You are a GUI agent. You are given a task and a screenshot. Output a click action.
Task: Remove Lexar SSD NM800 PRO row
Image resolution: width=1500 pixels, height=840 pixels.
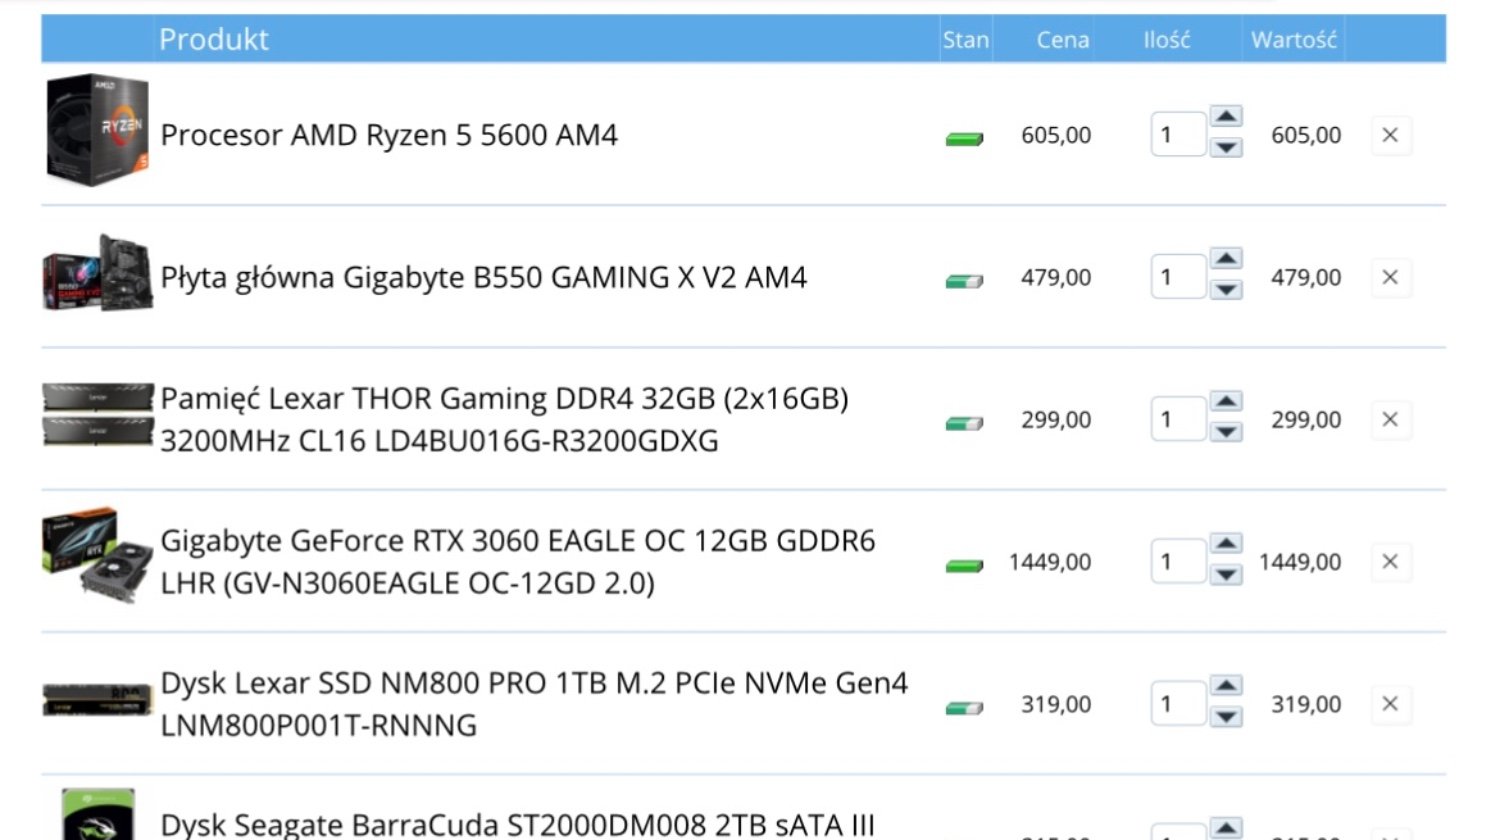(x=1390, y=704)
